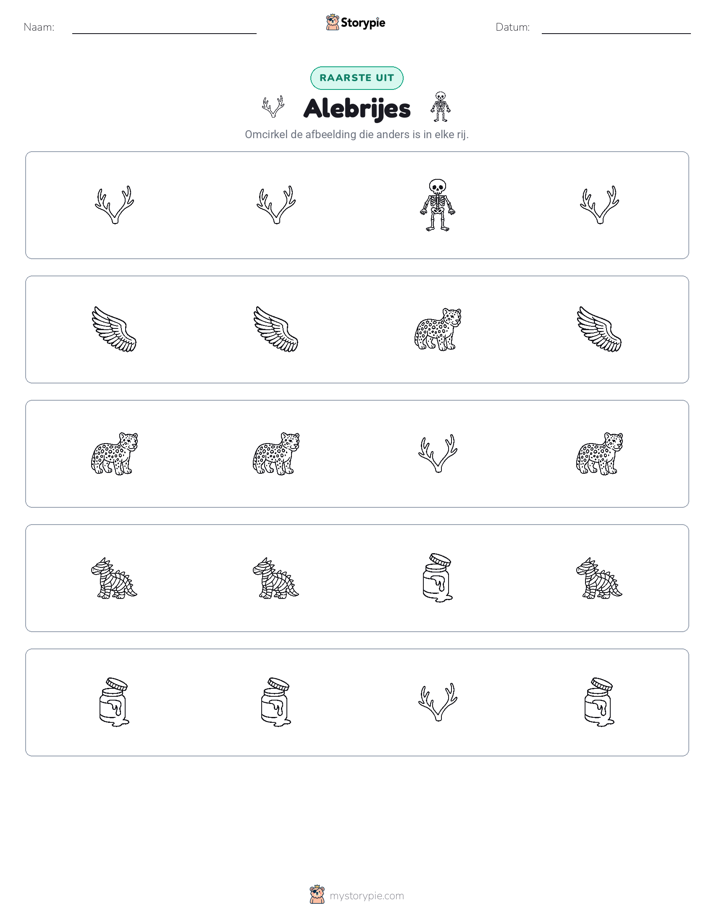The height and width of the screenshot is (924, 714).
Task: Open the mystorypie.com footer link
Action: click(x=366, y=896)
